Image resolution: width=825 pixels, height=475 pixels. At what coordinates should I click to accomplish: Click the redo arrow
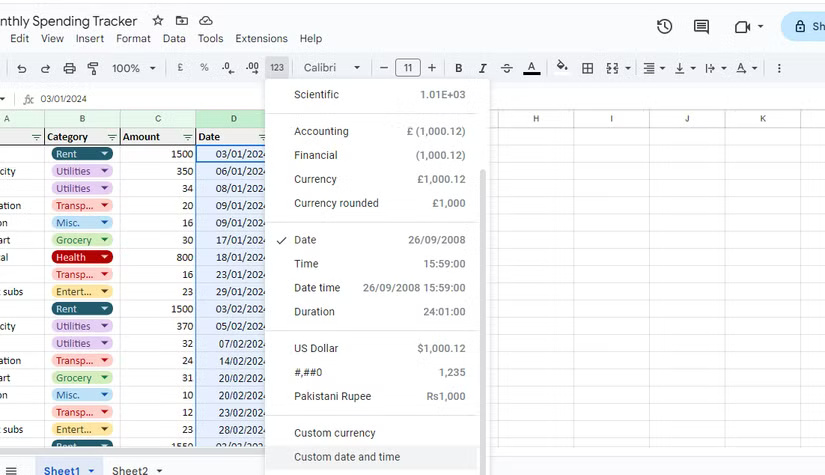(45, 68)
